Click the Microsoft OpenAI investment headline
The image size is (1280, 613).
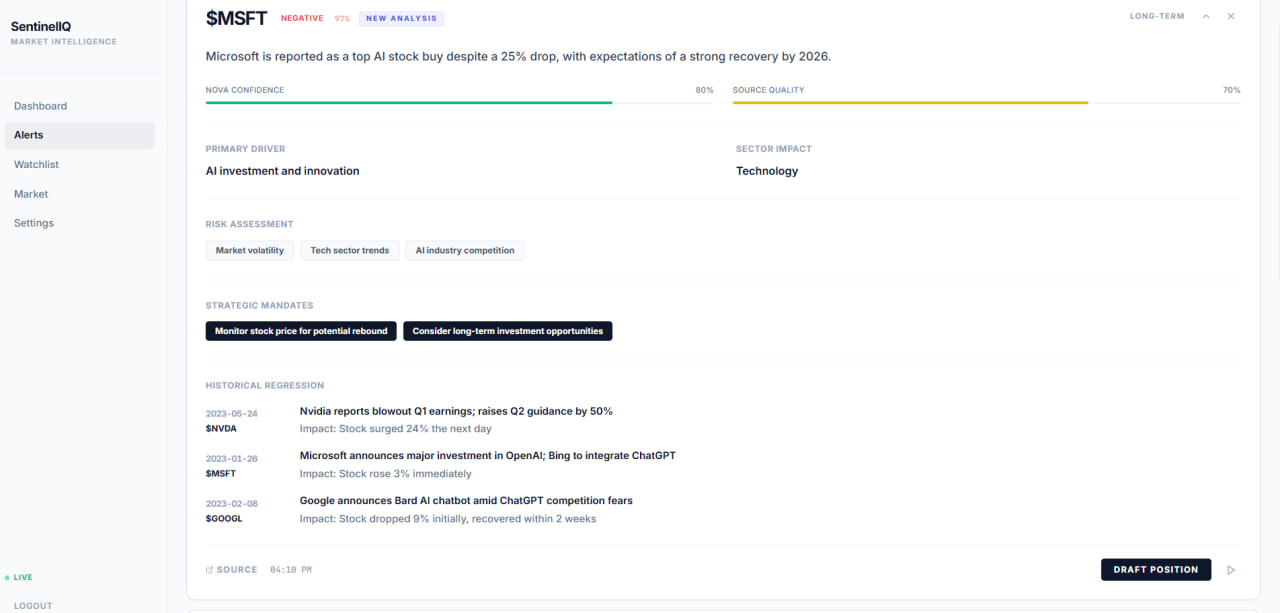488,455
